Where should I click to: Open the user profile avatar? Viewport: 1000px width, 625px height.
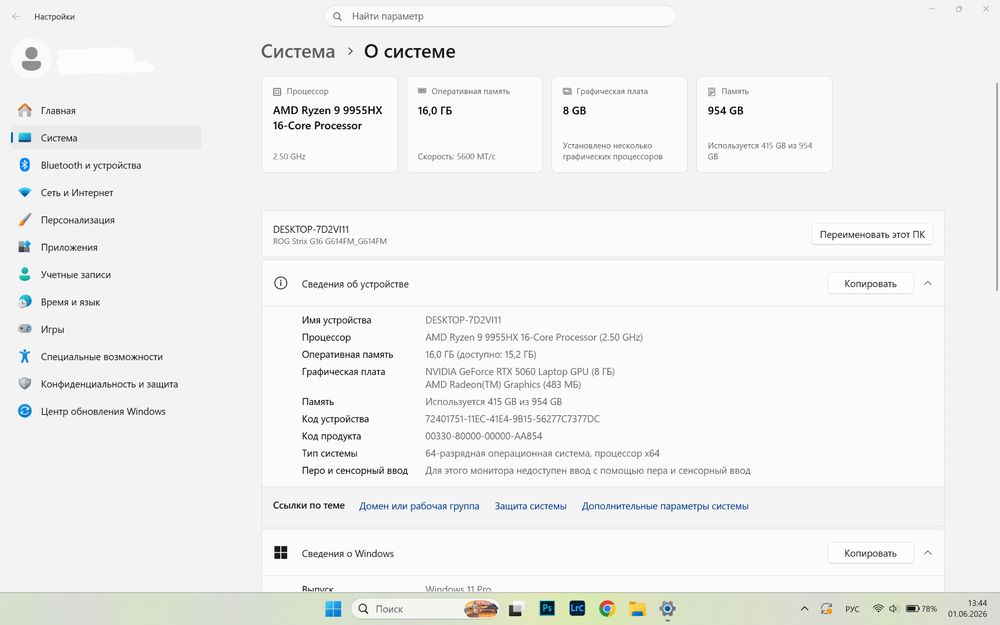31,59
